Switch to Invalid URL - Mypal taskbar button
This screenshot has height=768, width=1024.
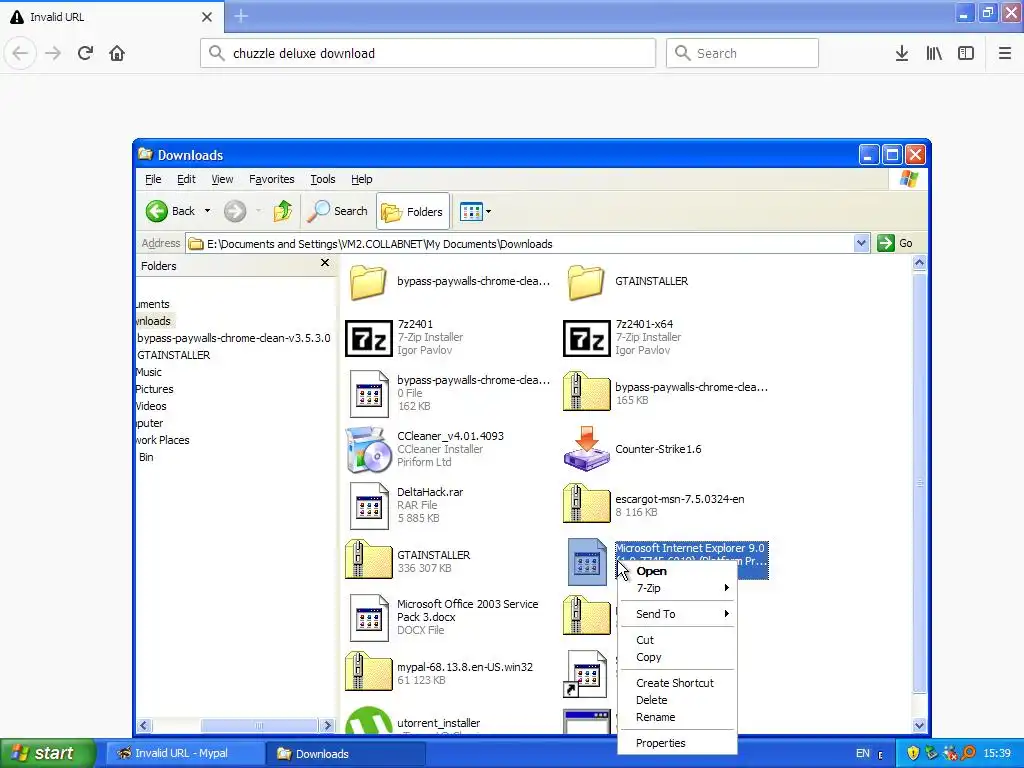tap(184, 754)
